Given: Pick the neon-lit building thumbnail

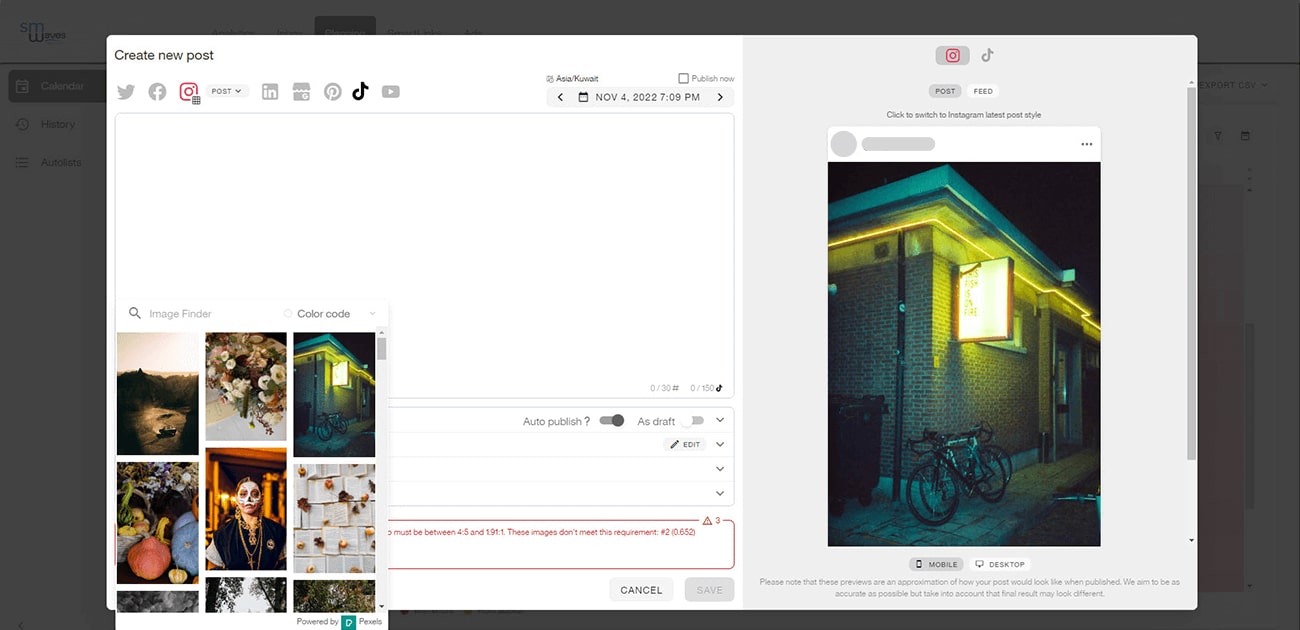Looking at the screenshot, I should 334,394.
